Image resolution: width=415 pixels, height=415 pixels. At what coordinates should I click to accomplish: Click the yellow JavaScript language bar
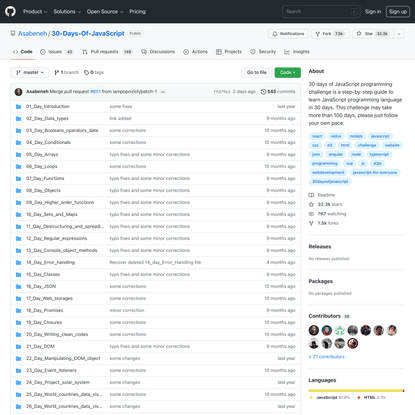click(355, 391)
